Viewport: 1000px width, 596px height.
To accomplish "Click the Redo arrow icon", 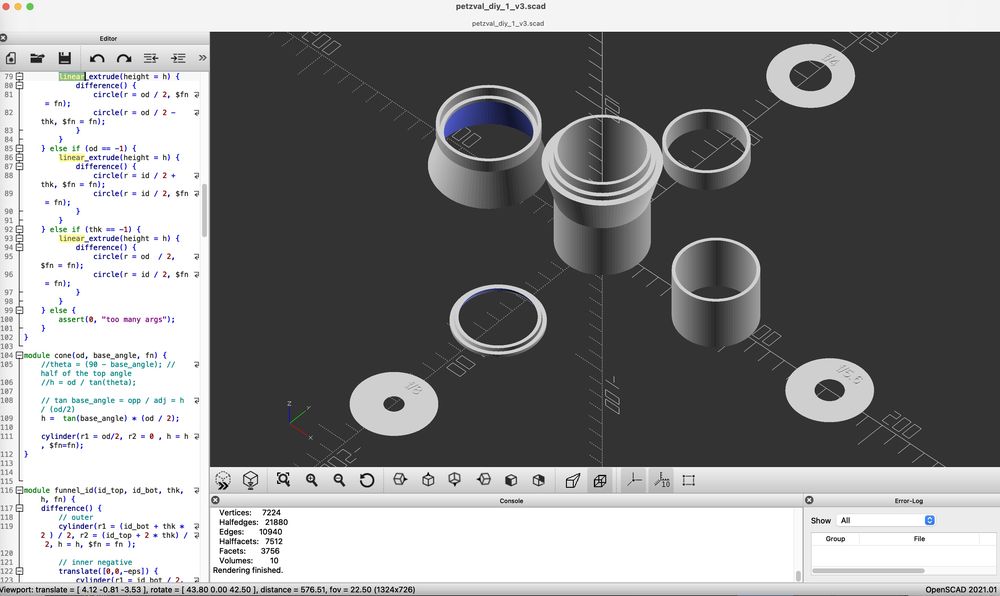I will point(124,58).
